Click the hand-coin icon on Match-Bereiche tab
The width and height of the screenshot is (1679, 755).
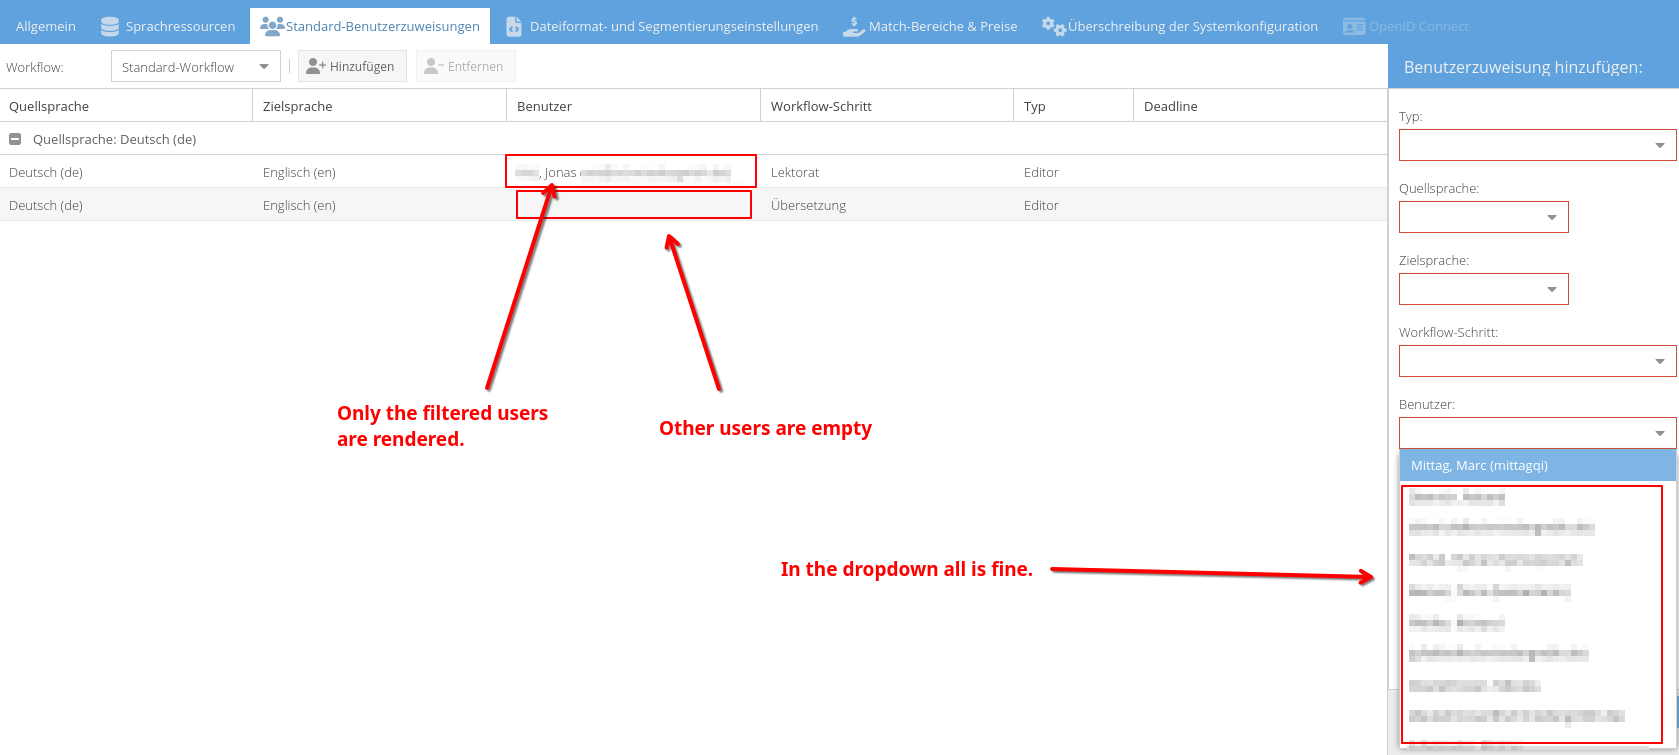853,27
